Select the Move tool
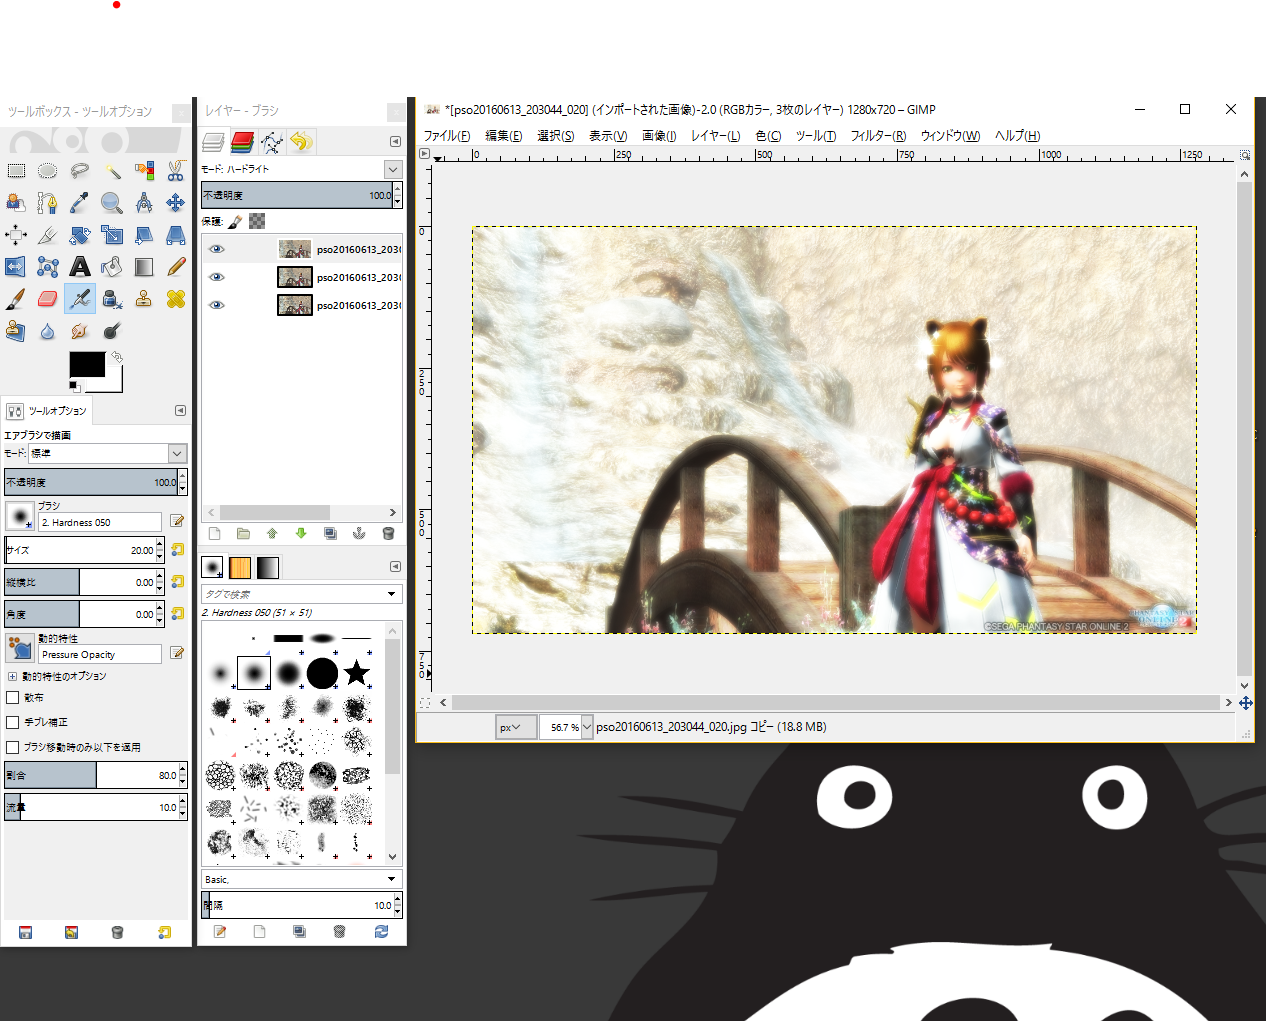 coord(176,203)
